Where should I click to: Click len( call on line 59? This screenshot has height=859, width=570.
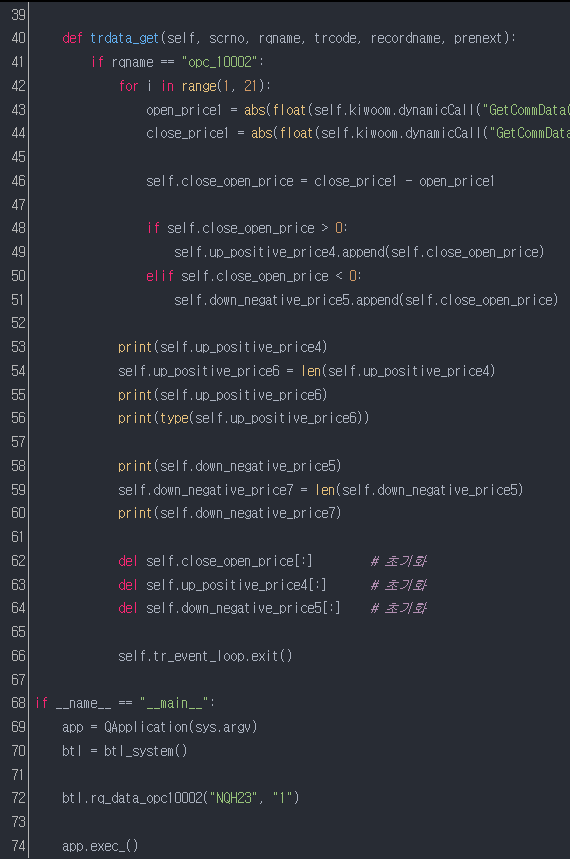click(x=327, y=490)
